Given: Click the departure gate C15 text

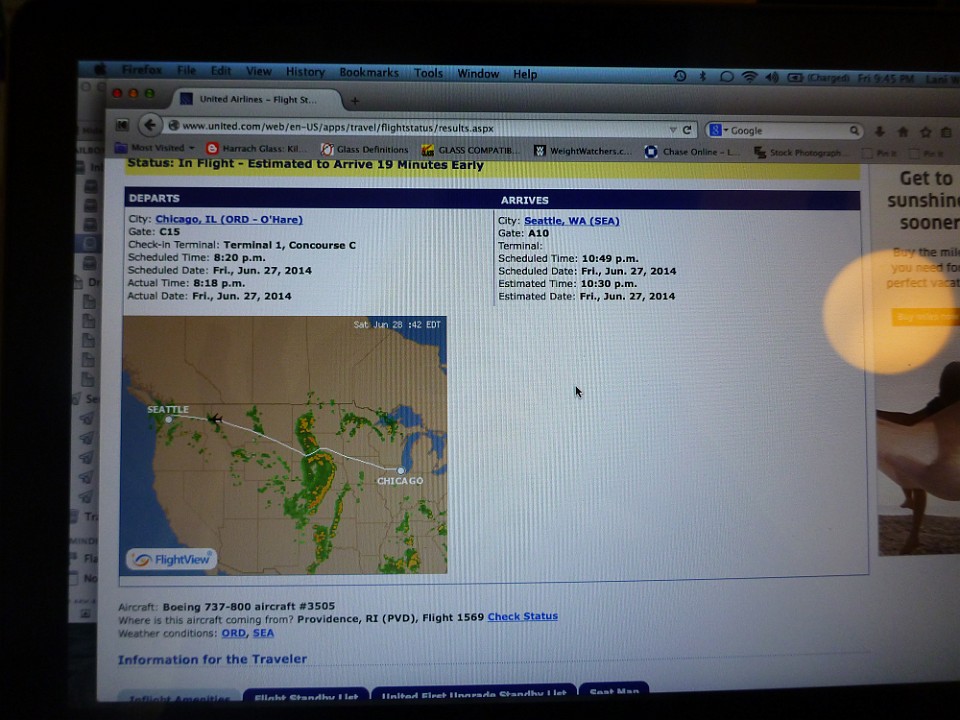Looking at the screenshot, I should point(170,232).
